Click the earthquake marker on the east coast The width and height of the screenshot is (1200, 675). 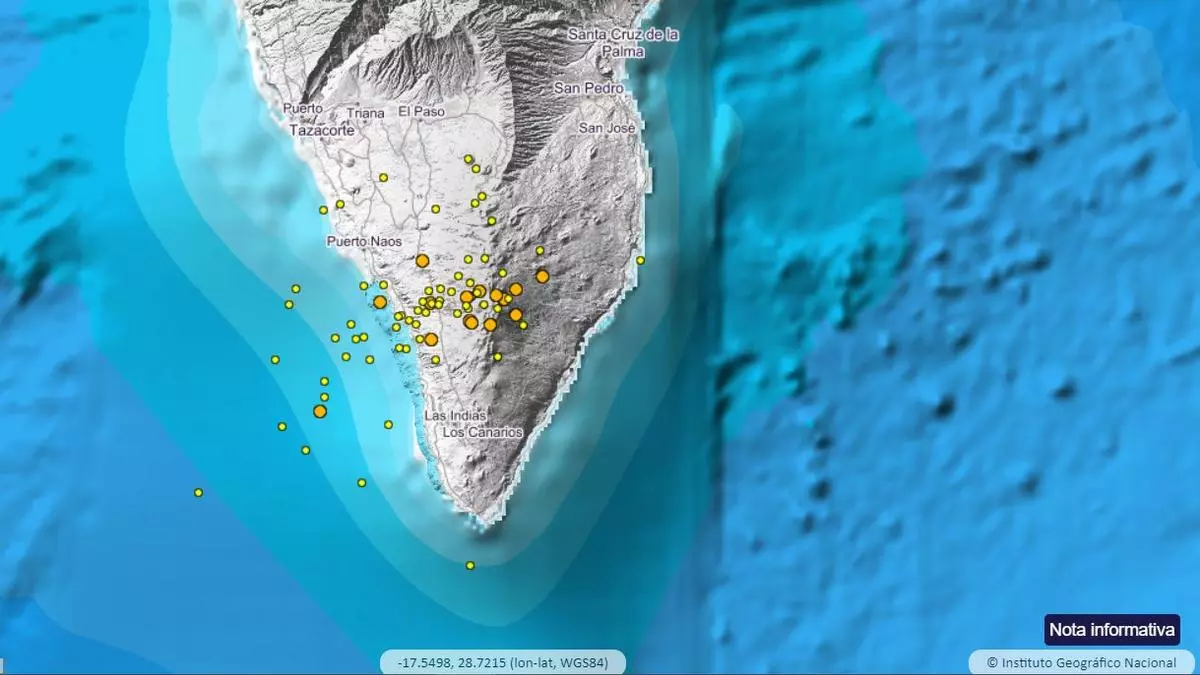click(640, 260)
